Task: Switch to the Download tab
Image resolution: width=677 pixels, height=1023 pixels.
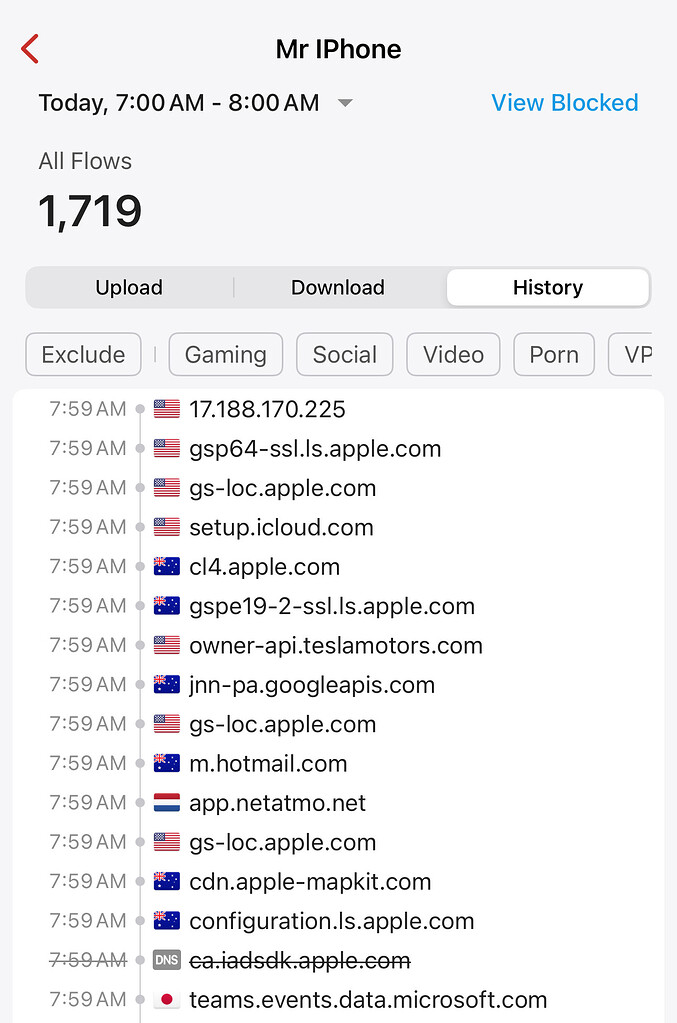Action: 338,288
